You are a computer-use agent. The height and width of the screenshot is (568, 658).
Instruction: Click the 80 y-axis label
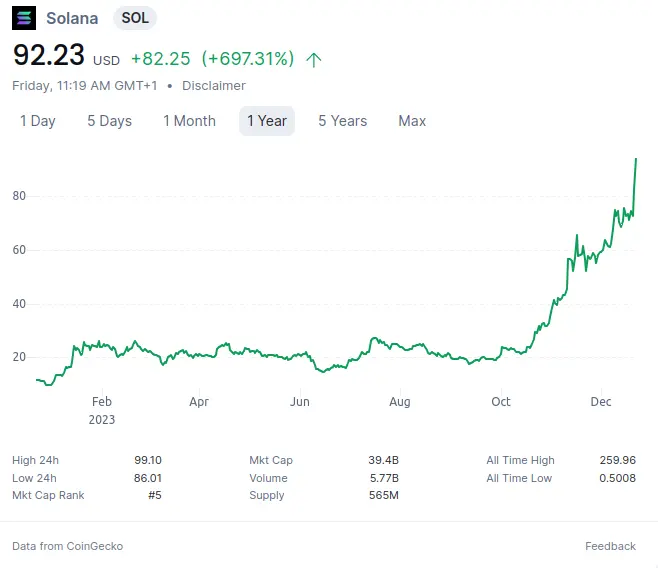[x=19, y=196]
